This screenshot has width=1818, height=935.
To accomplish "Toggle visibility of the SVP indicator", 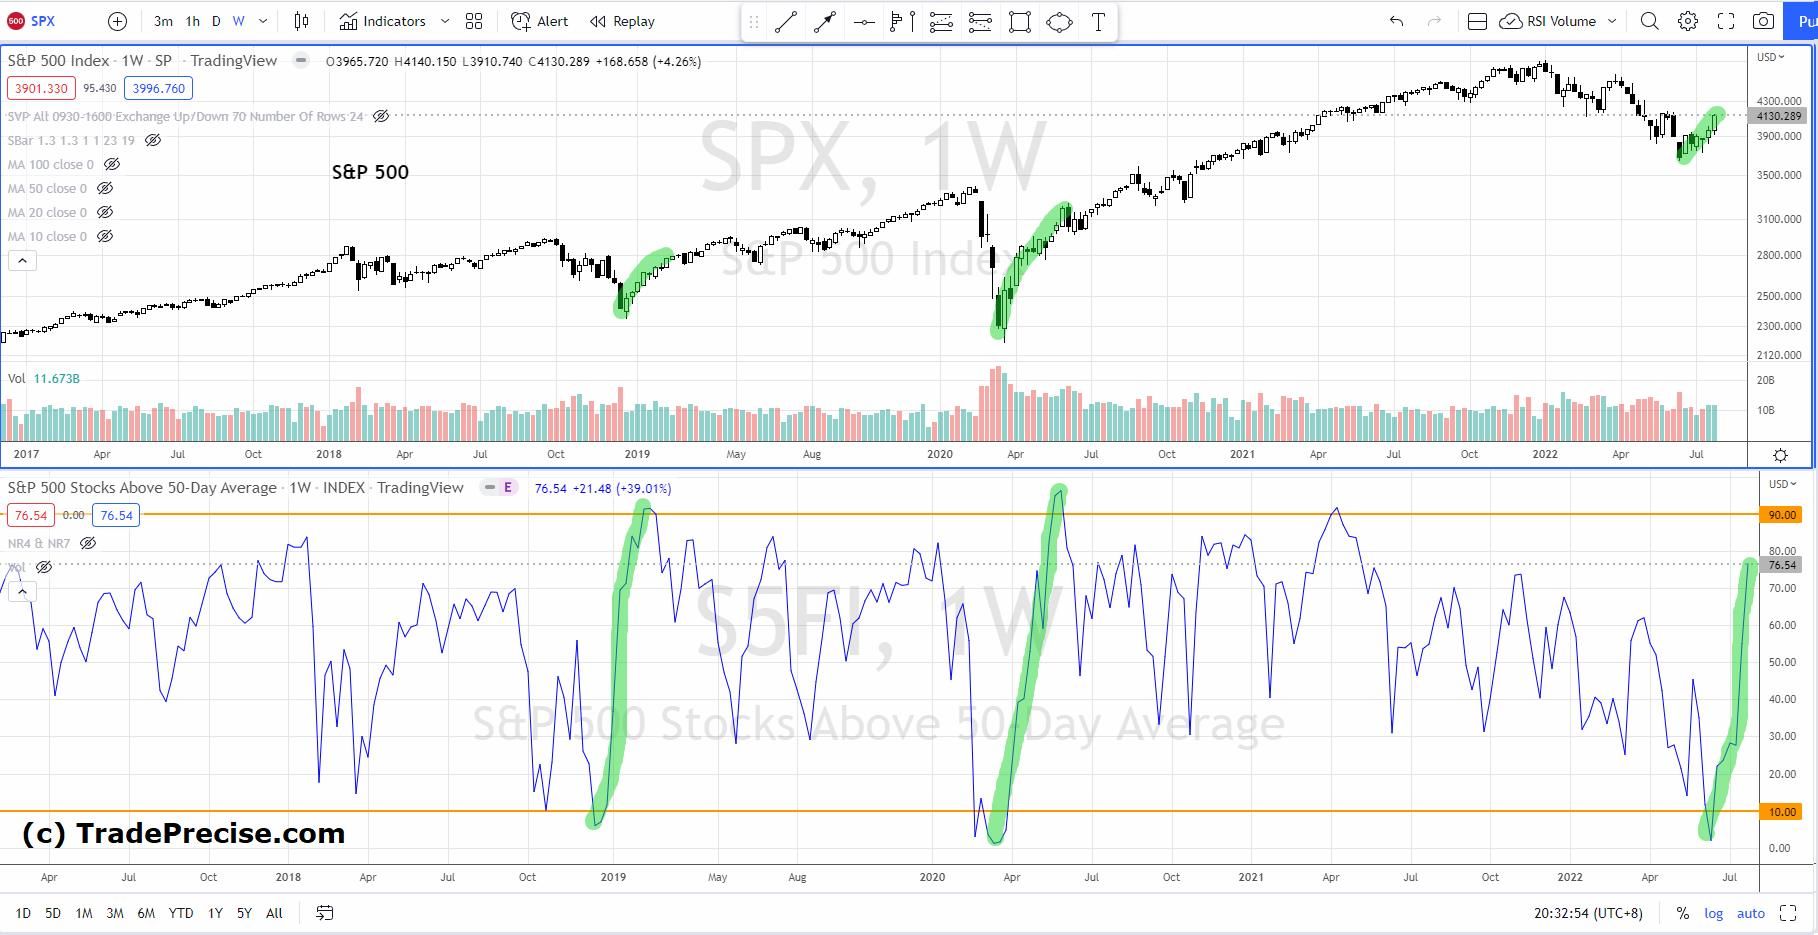I will [x=381, y=116].
